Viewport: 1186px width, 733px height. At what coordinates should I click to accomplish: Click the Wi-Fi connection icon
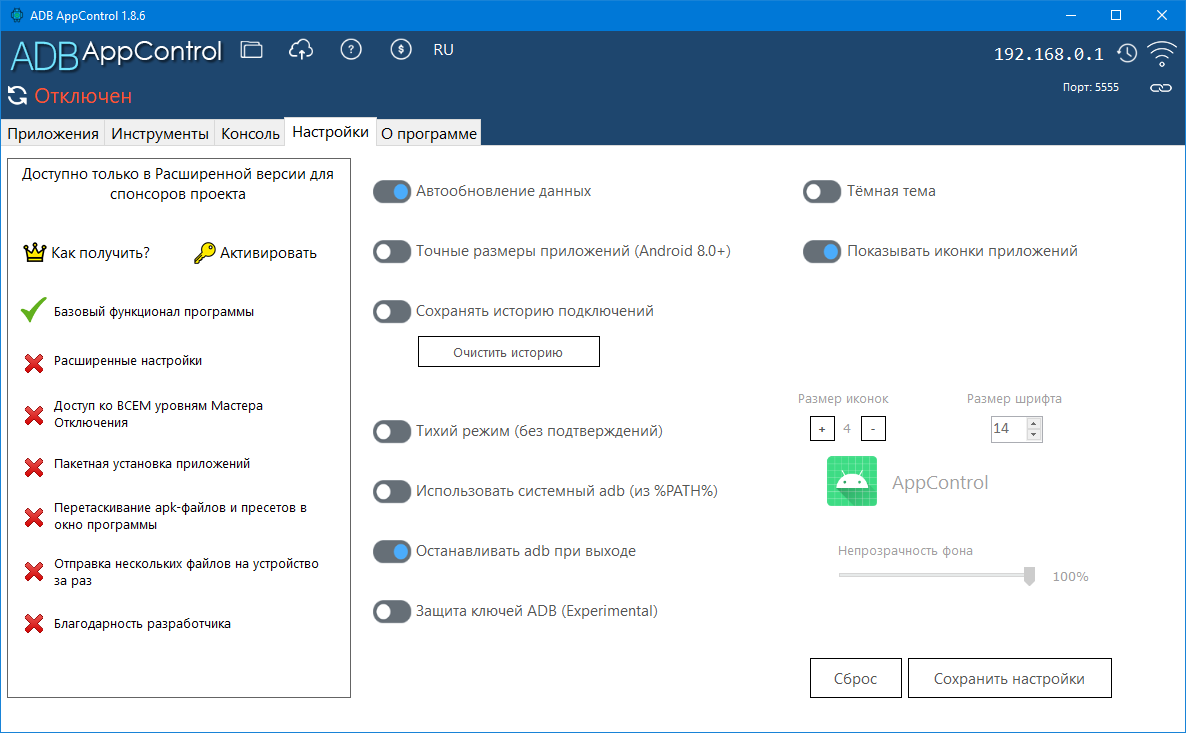point(1161,53)
